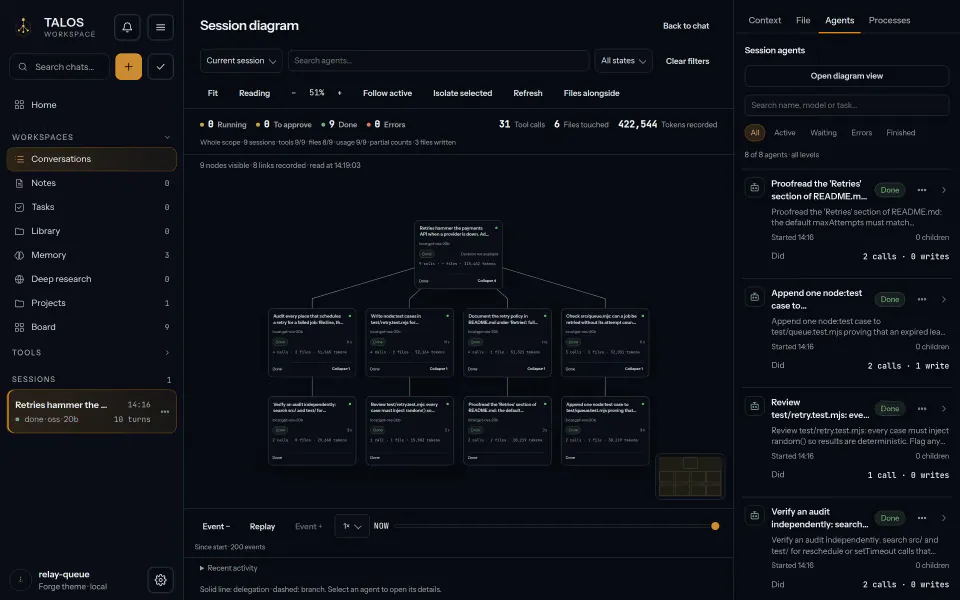
Task: Toggle Isolate selected
Action: [462, 93]
